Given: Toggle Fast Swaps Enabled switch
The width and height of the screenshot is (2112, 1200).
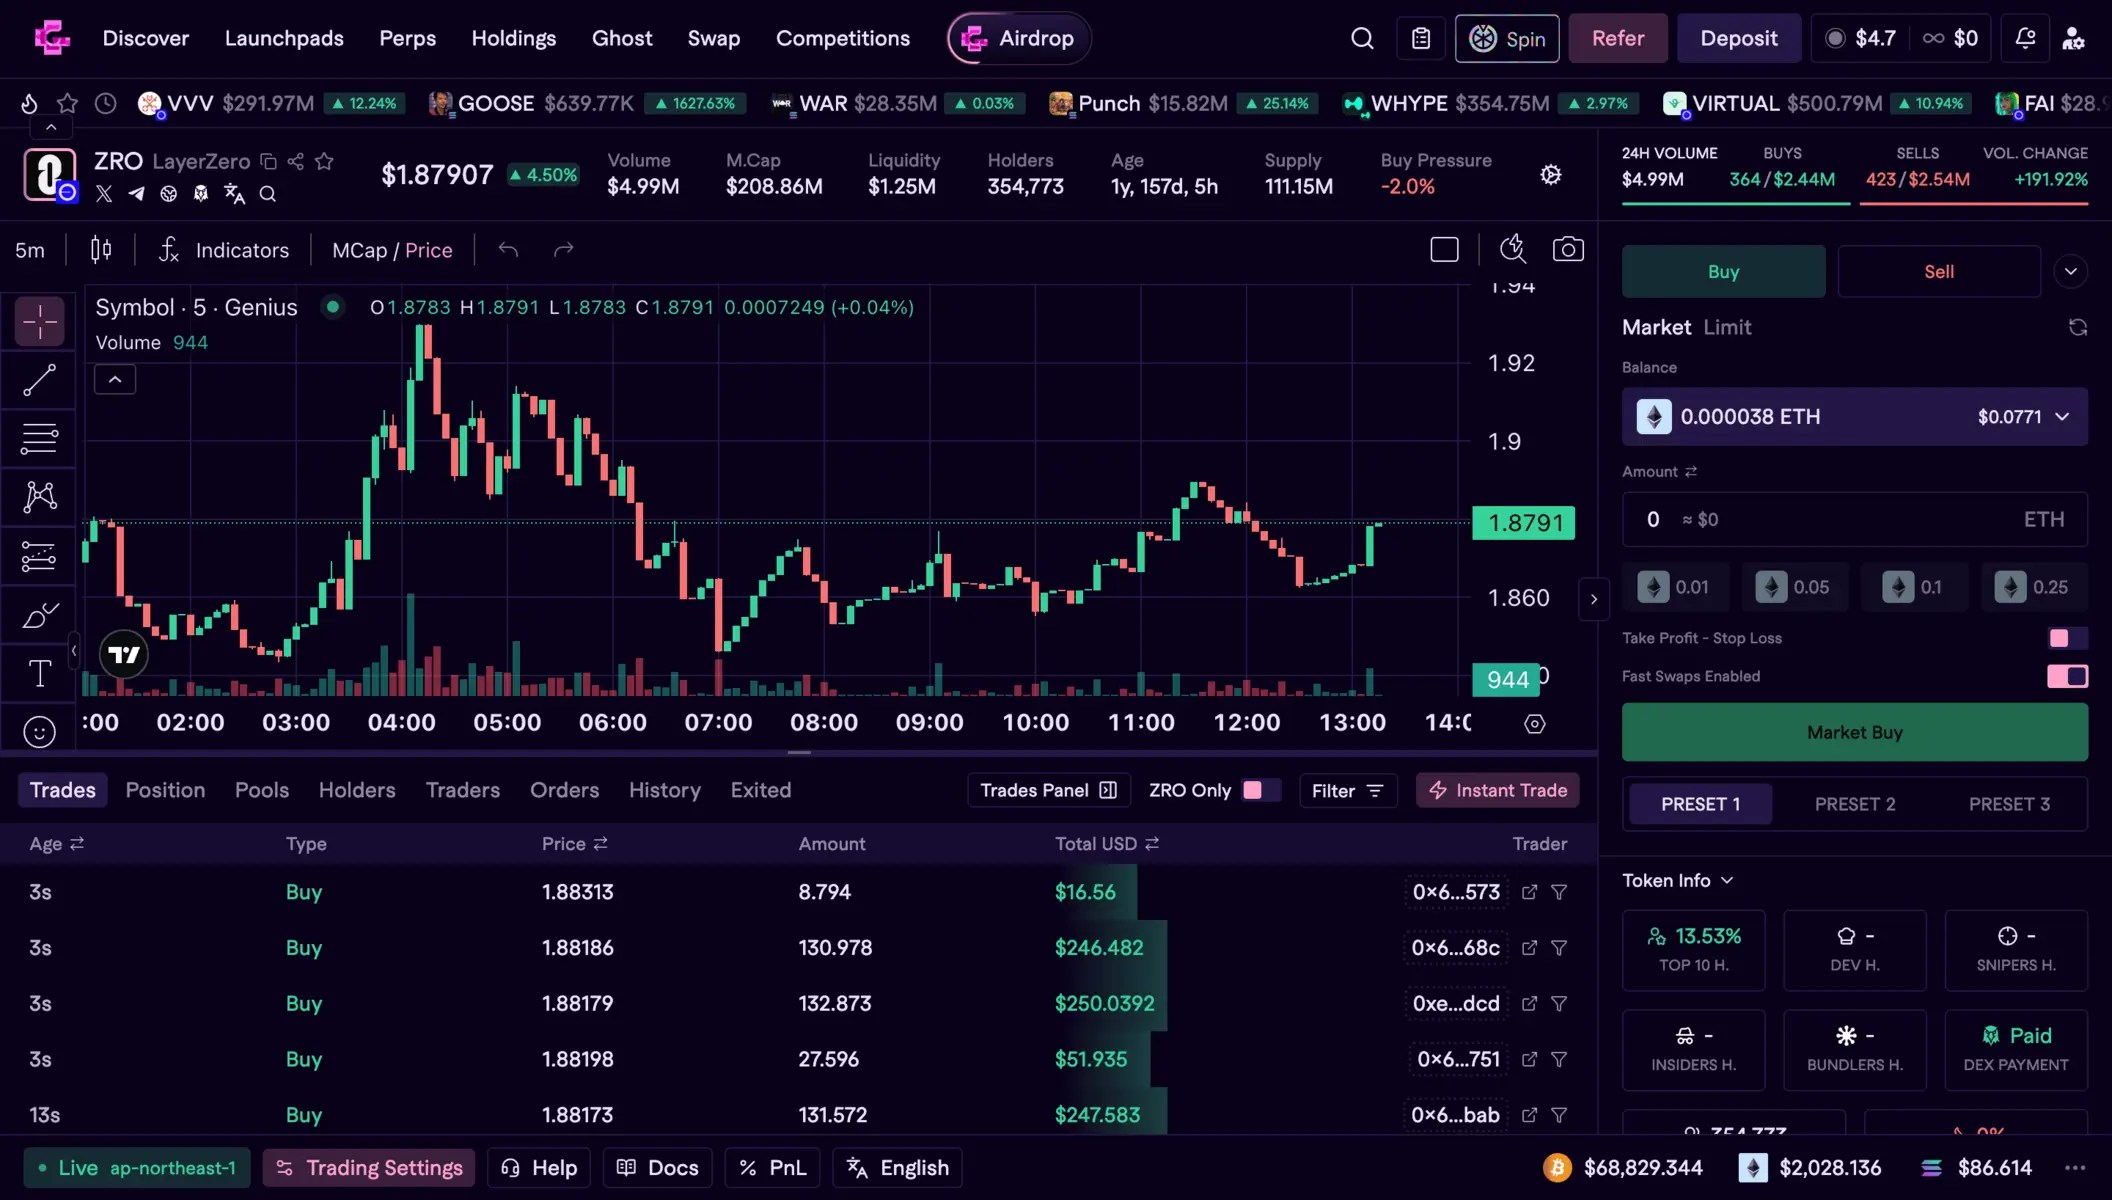Looking at the screenshot, I should coord(2067,676).
